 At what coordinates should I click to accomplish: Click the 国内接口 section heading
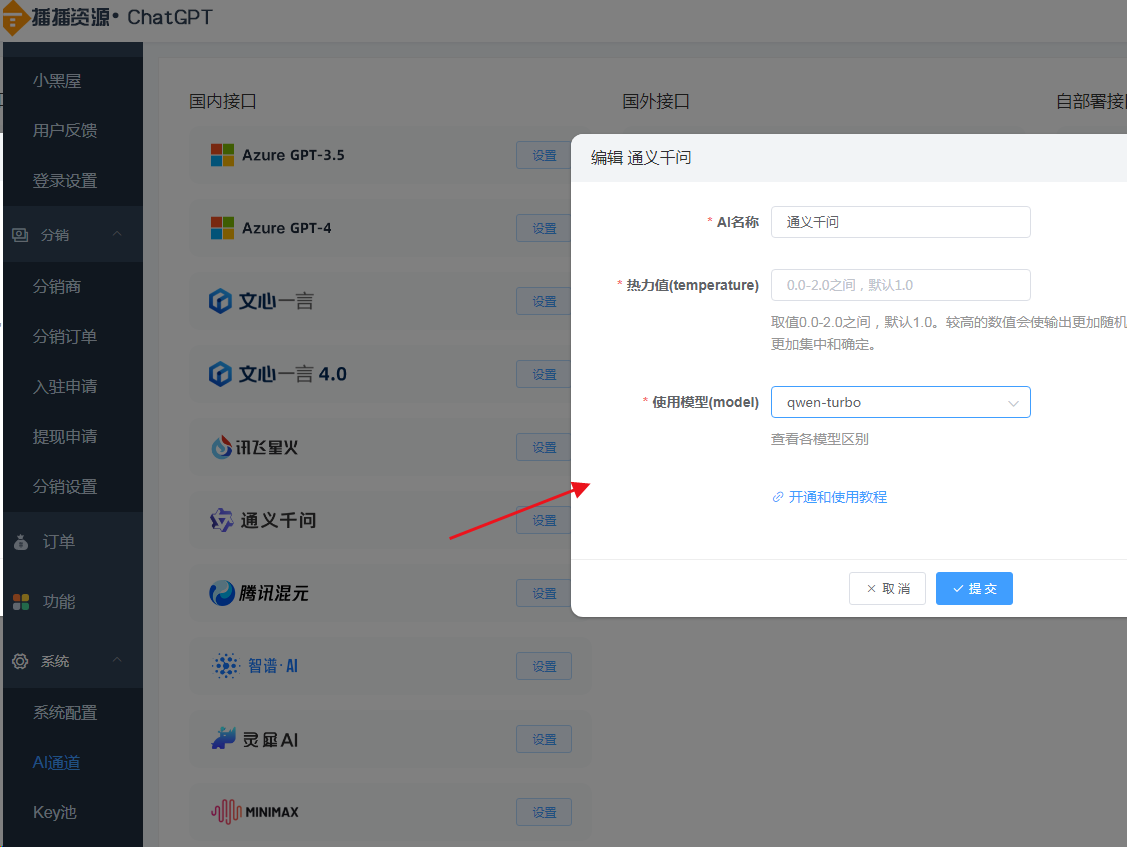pos(223,101)
